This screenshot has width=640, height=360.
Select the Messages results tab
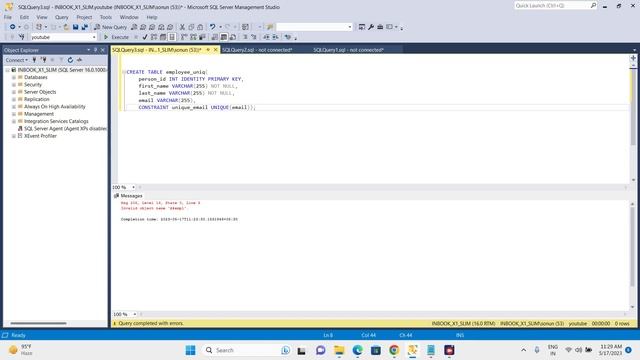click(x=128, y=196)
